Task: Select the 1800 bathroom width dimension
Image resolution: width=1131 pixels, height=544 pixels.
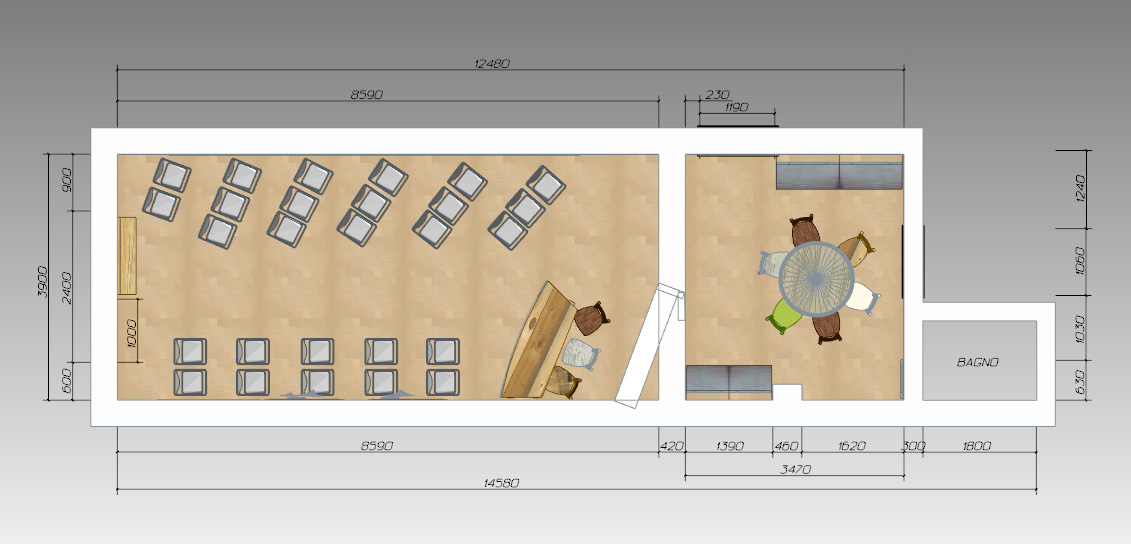Action: click(977, 446)
